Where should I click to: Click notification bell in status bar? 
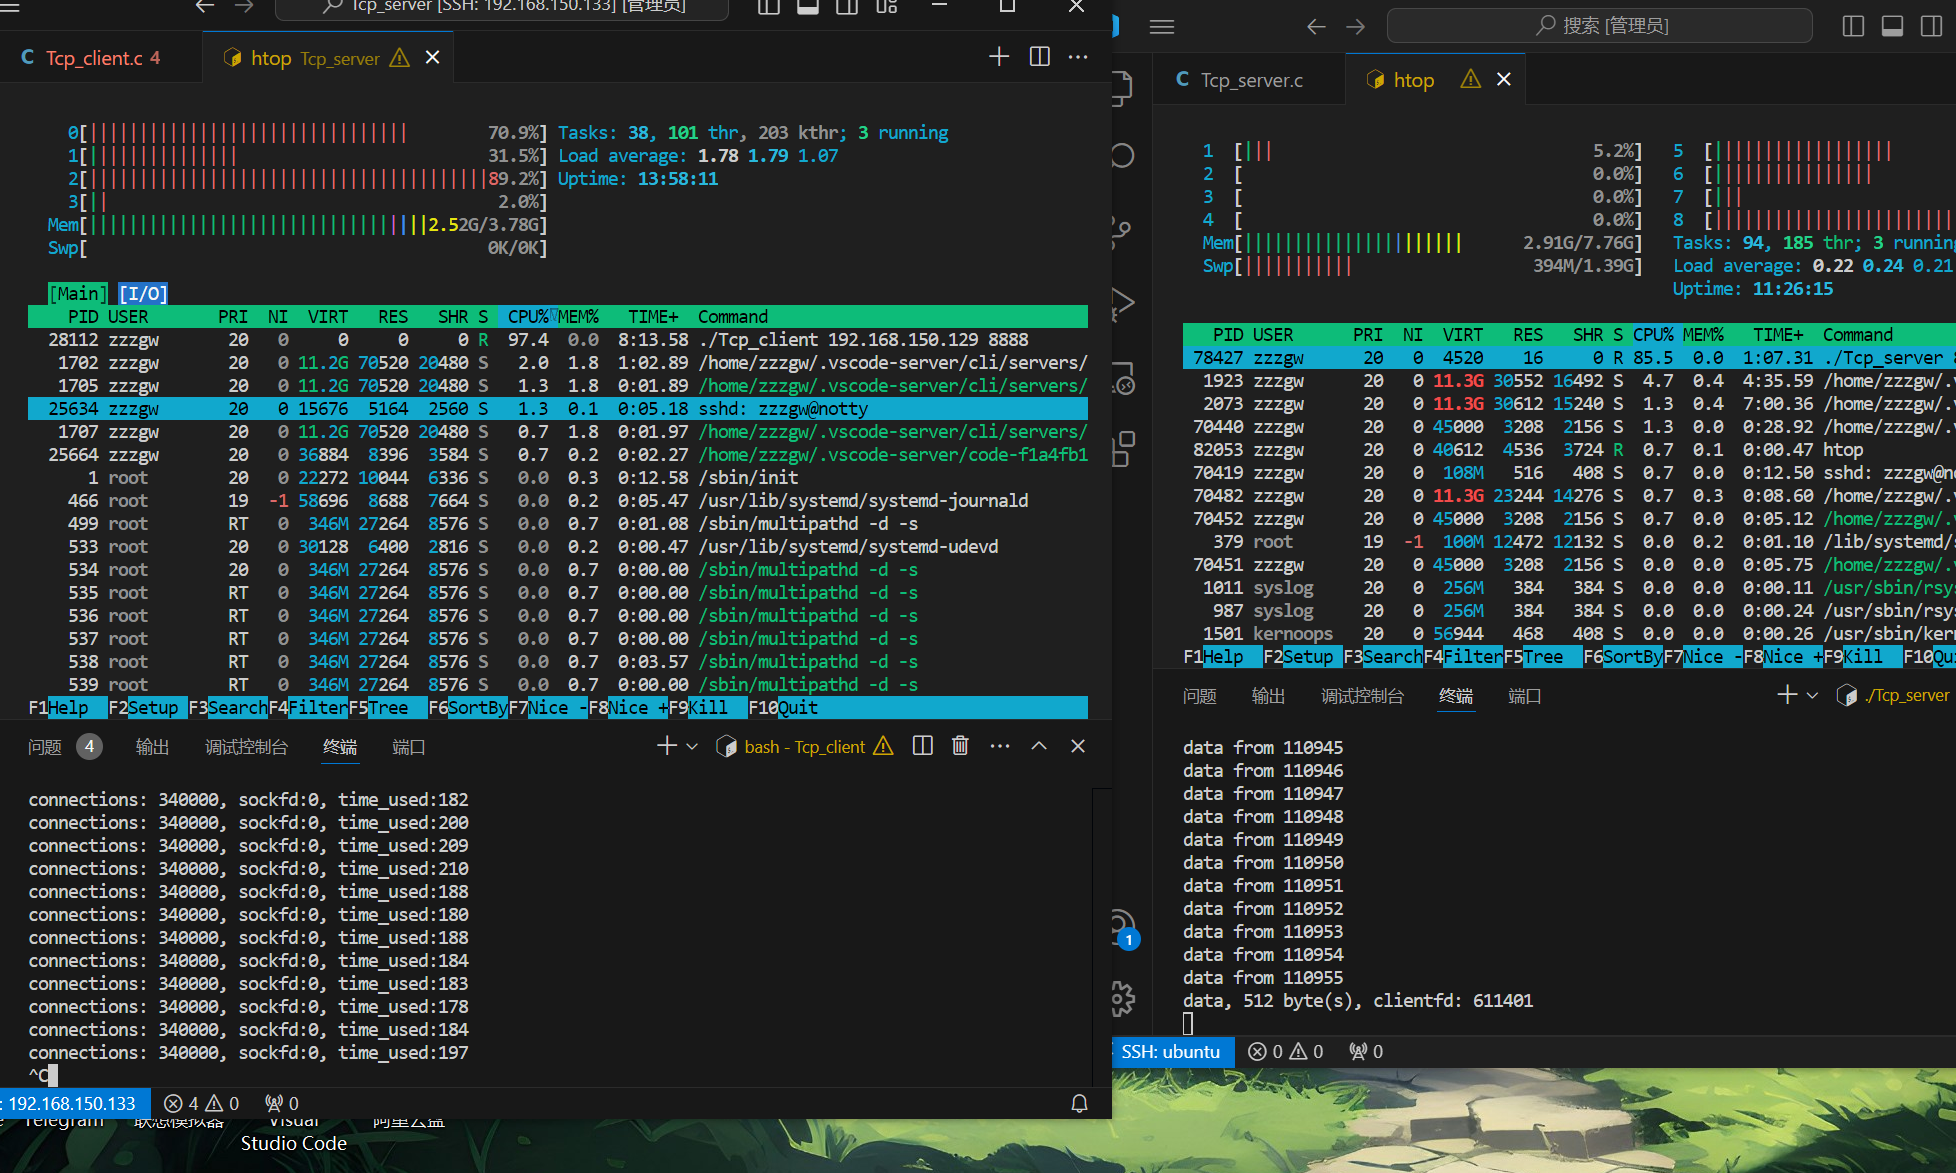coord(1079,1103)
